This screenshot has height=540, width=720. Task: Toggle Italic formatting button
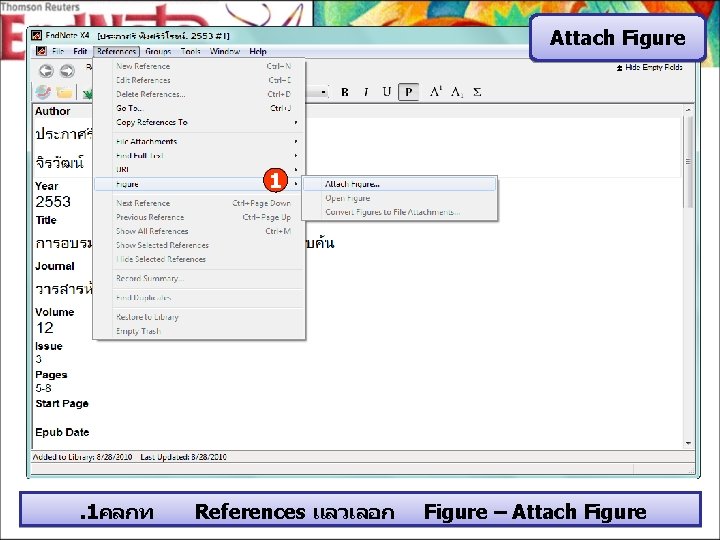[x=366, y=92]
